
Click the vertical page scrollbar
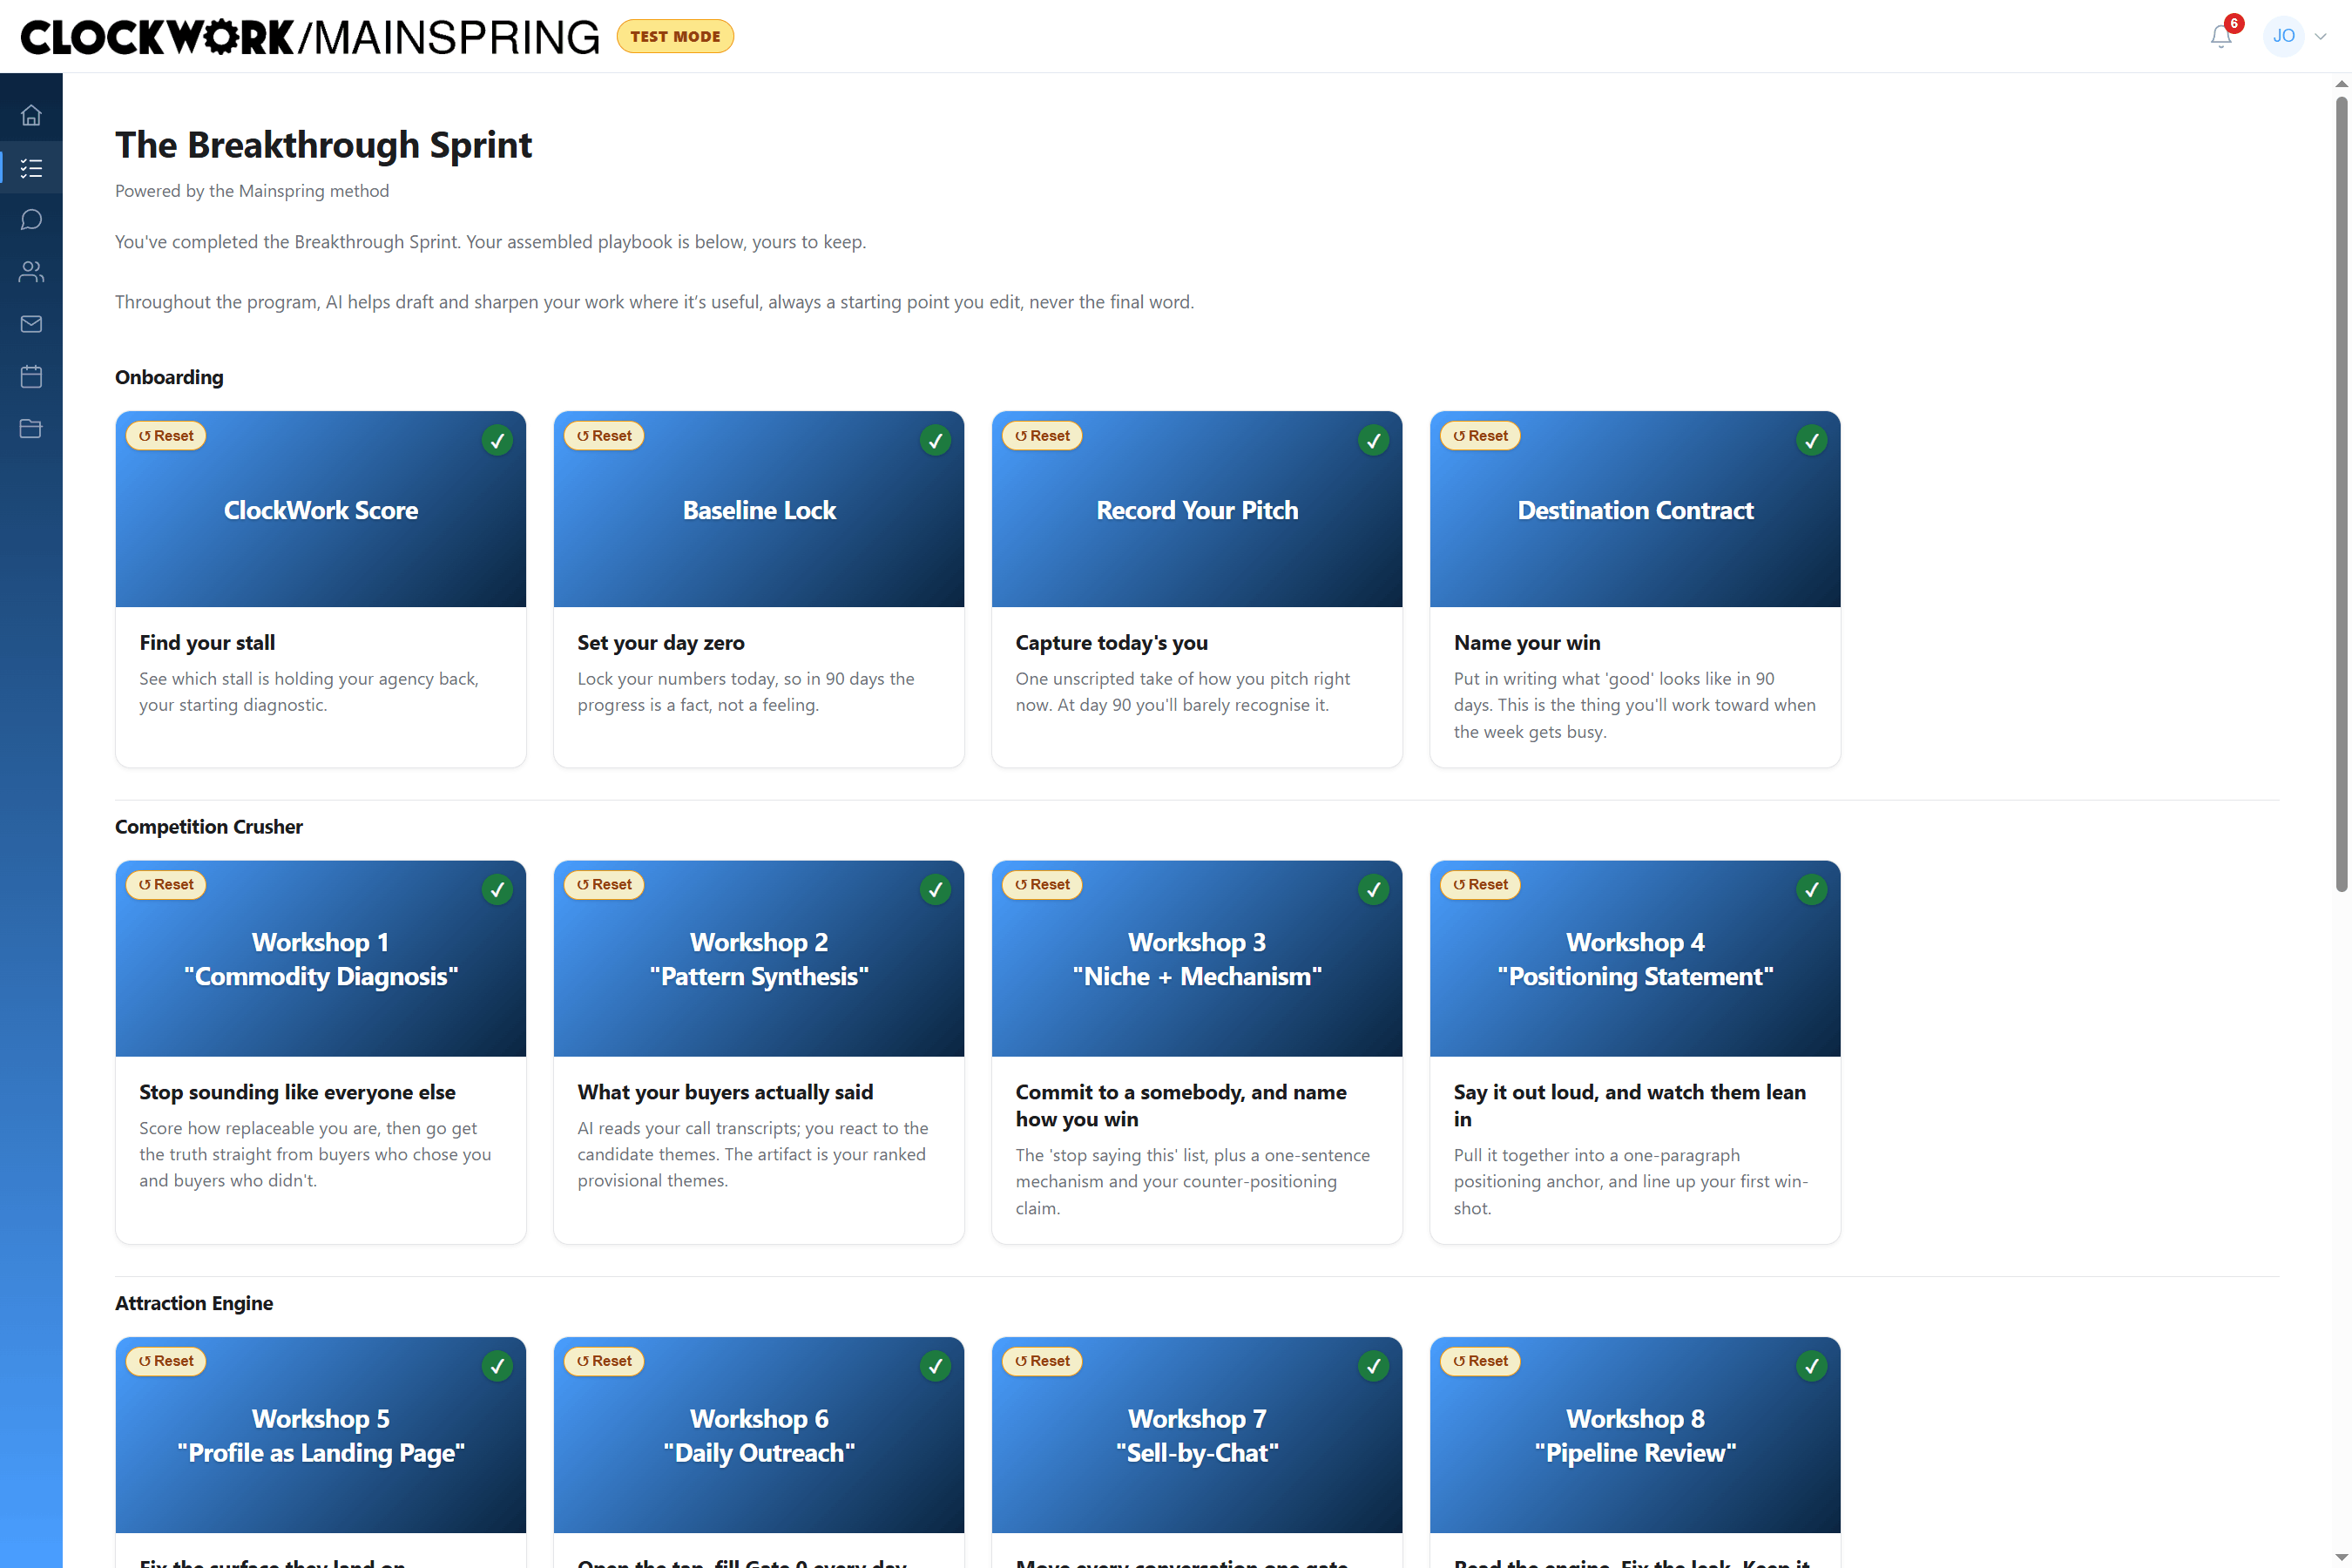click(2341, 494)
